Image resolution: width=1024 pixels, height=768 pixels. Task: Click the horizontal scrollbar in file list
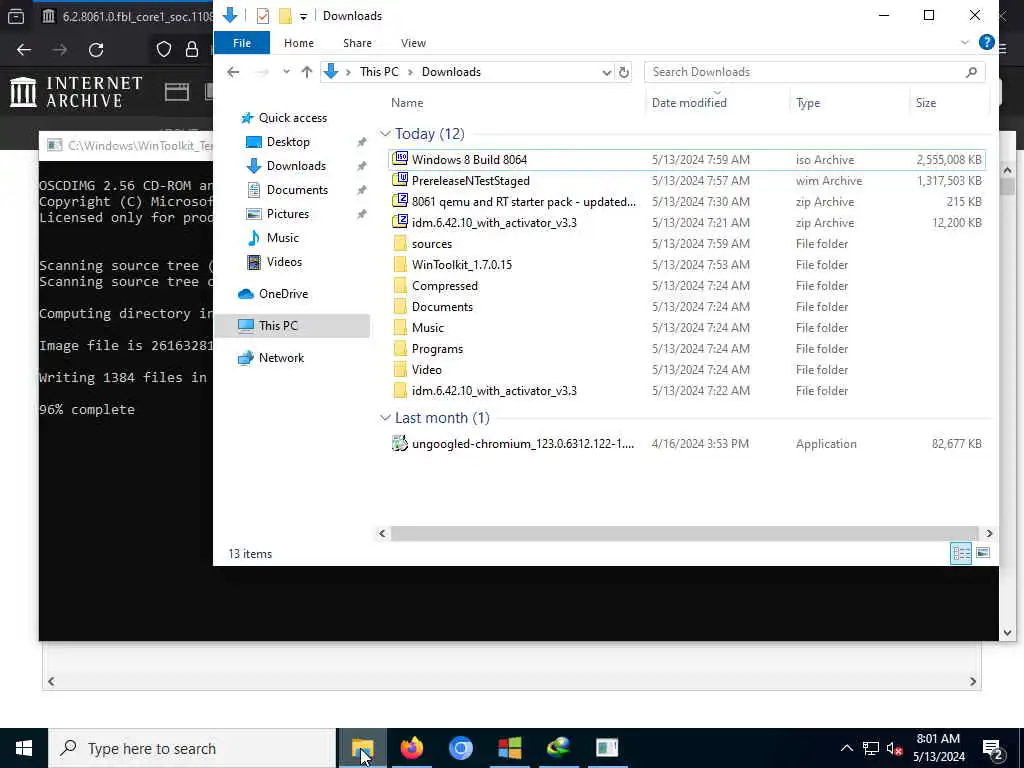click(684, 534)
